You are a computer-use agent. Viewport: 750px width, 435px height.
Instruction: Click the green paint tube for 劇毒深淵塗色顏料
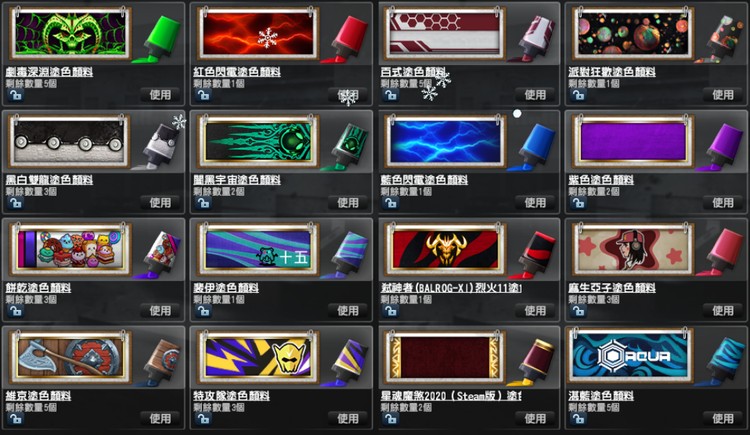pos(158,39)
